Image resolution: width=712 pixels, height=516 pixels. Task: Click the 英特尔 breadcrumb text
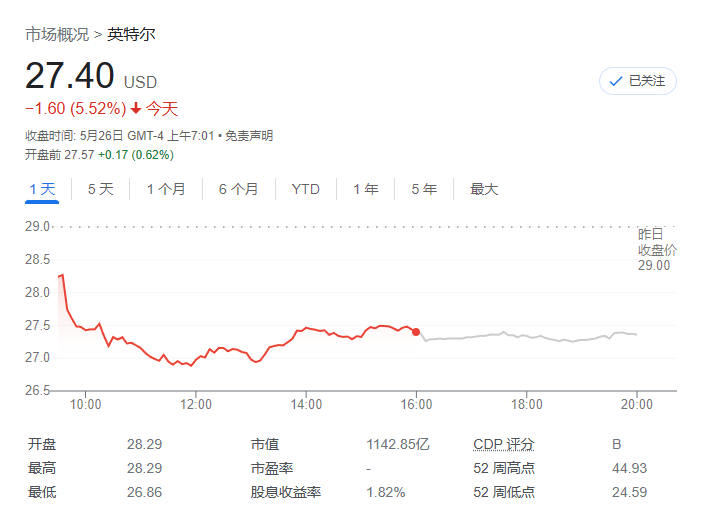pos(131,35)
